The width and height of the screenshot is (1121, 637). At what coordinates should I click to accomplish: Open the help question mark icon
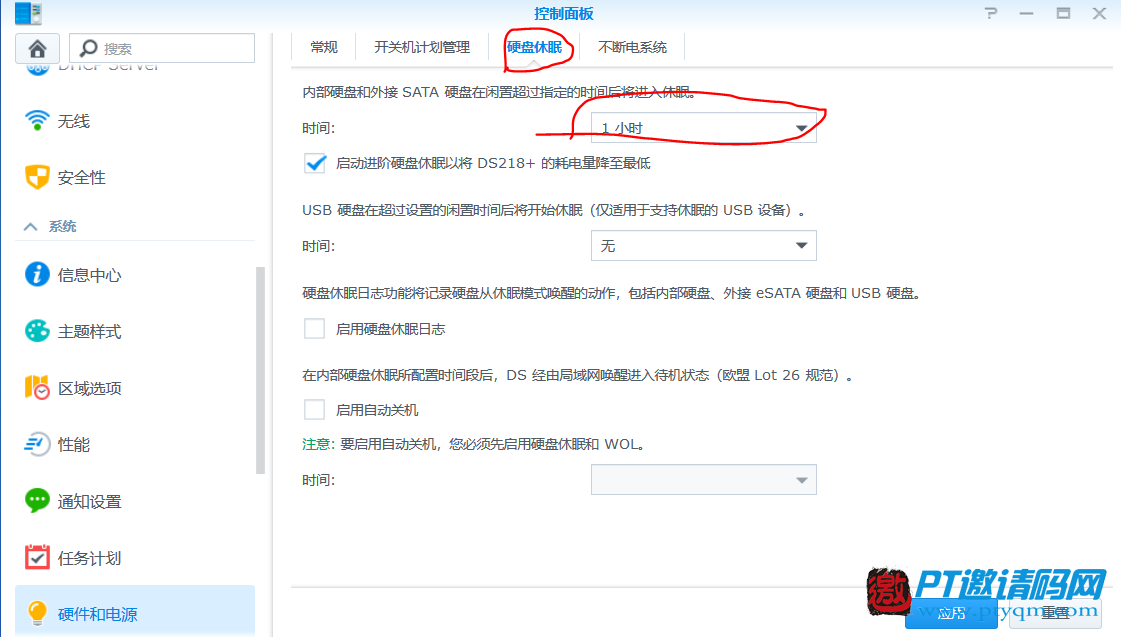point(990,13)
